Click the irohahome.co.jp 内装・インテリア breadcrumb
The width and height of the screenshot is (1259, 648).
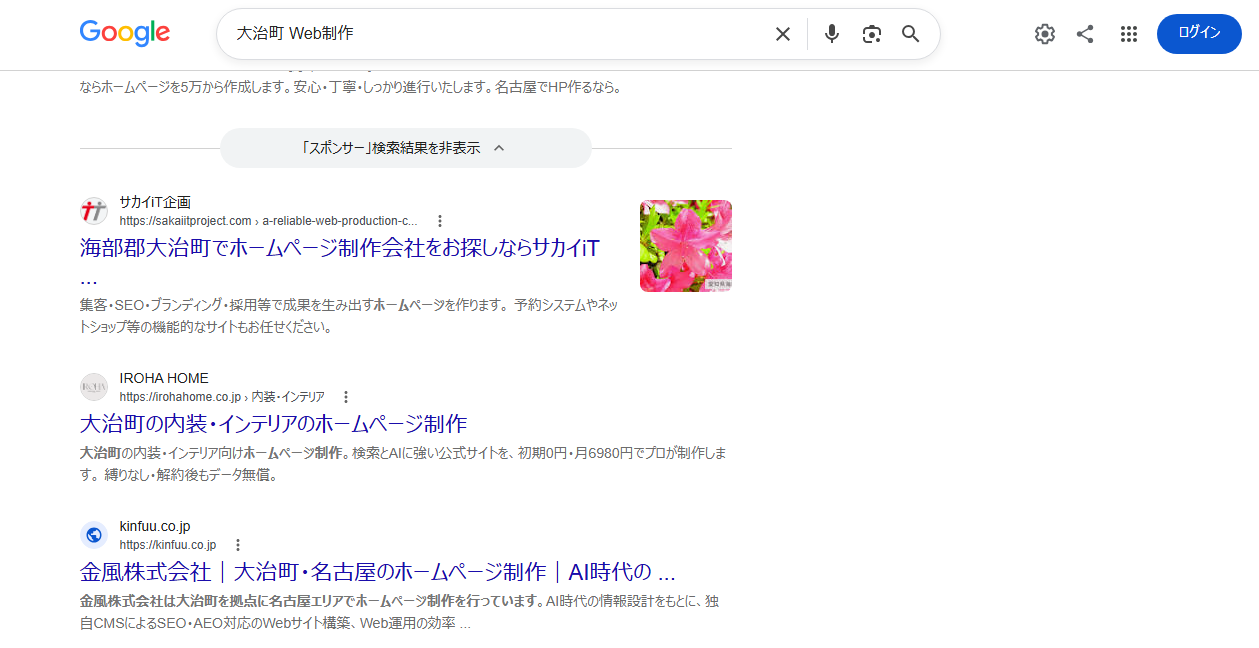(x=222, y=397)
